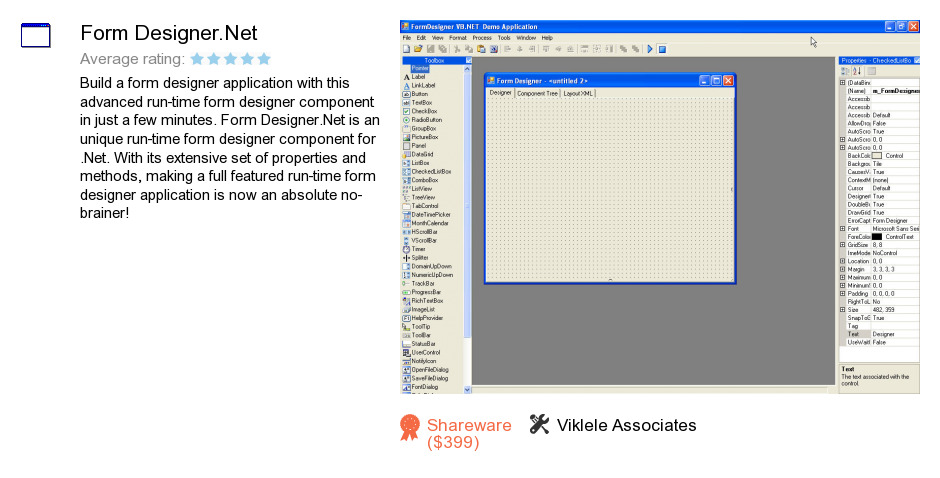Viewport: 940px width, 478px height.
Task: Open the Process menu
Action: pos(482,38)
